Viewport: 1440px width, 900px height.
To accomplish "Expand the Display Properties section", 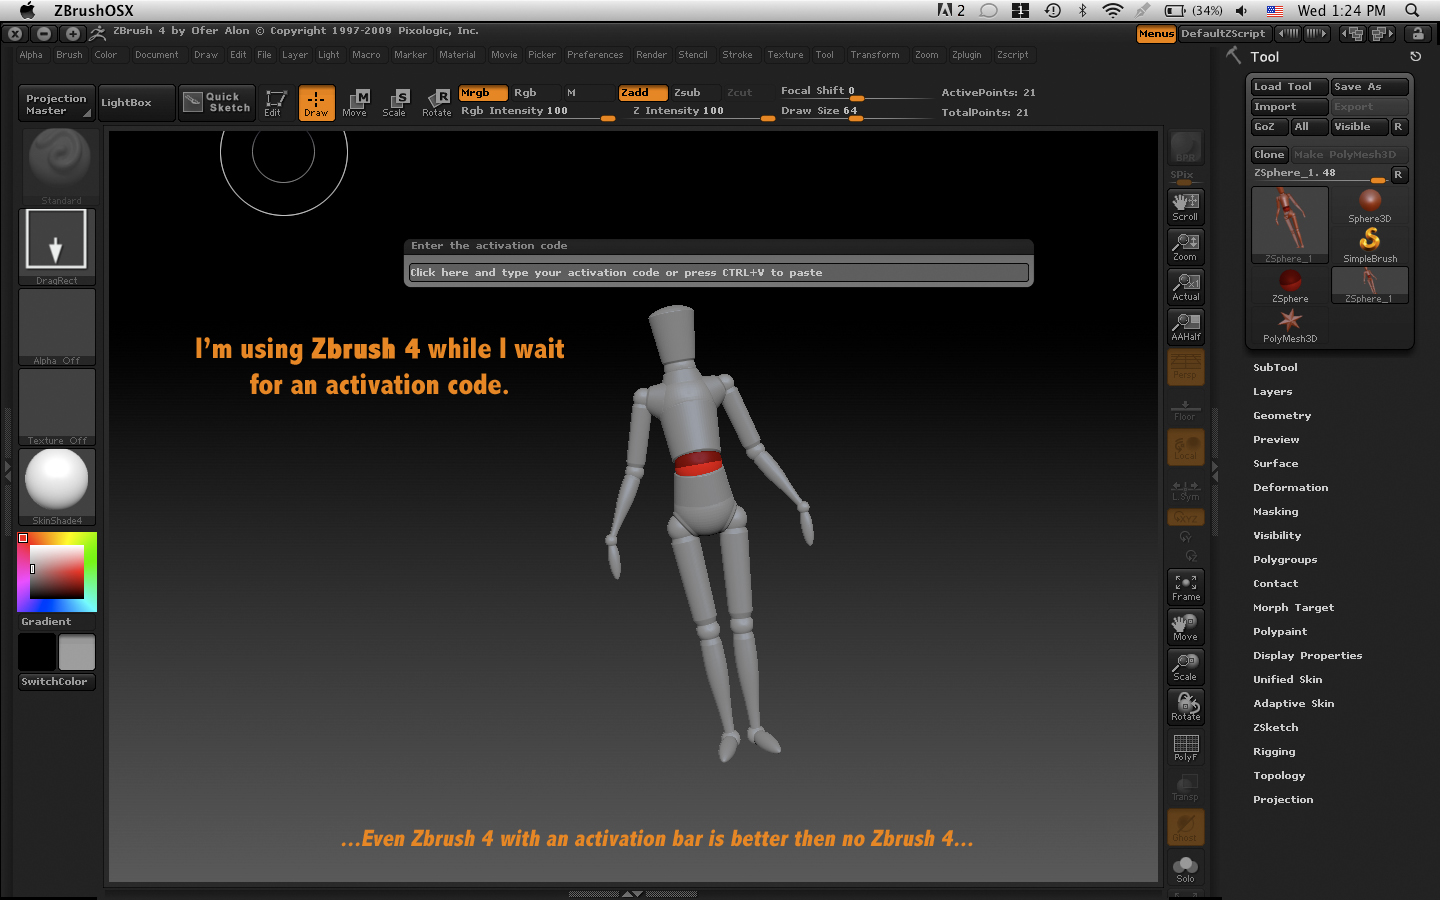I will pos(1307,656).
